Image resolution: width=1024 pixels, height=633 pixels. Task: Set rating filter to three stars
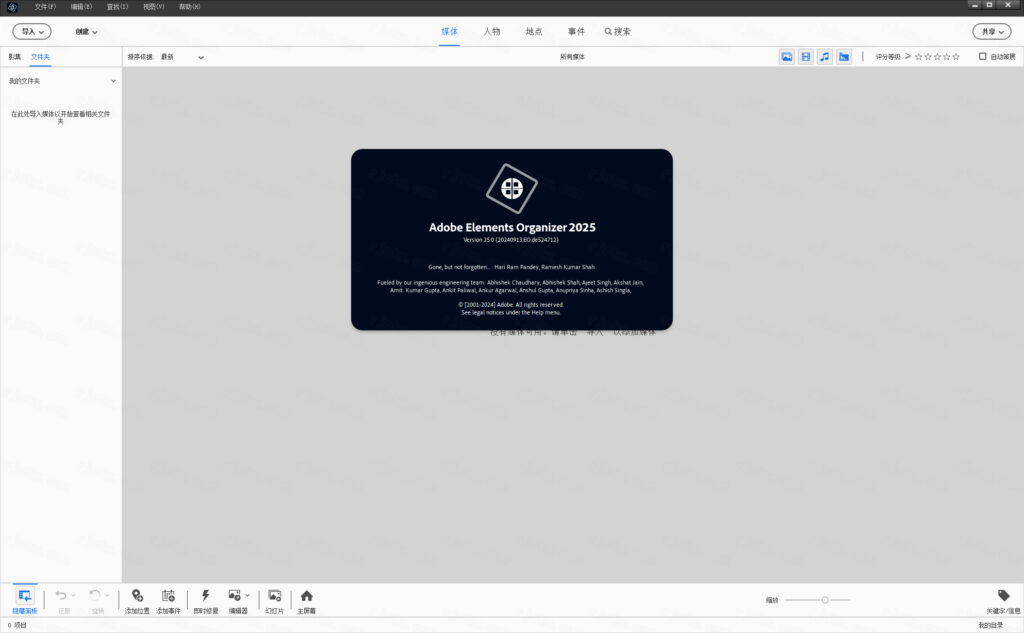coord(937,57)
